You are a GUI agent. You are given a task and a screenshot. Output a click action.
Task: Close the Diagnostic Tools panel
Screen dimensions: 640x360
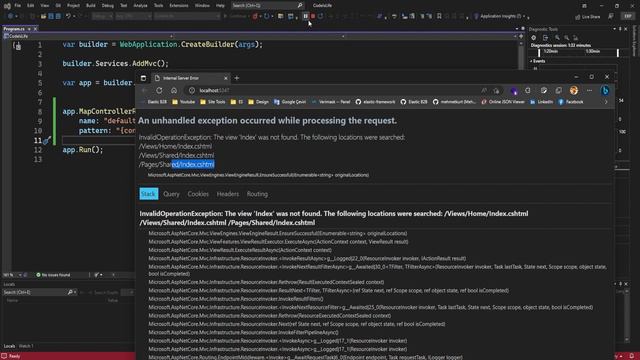click(626, 29)
